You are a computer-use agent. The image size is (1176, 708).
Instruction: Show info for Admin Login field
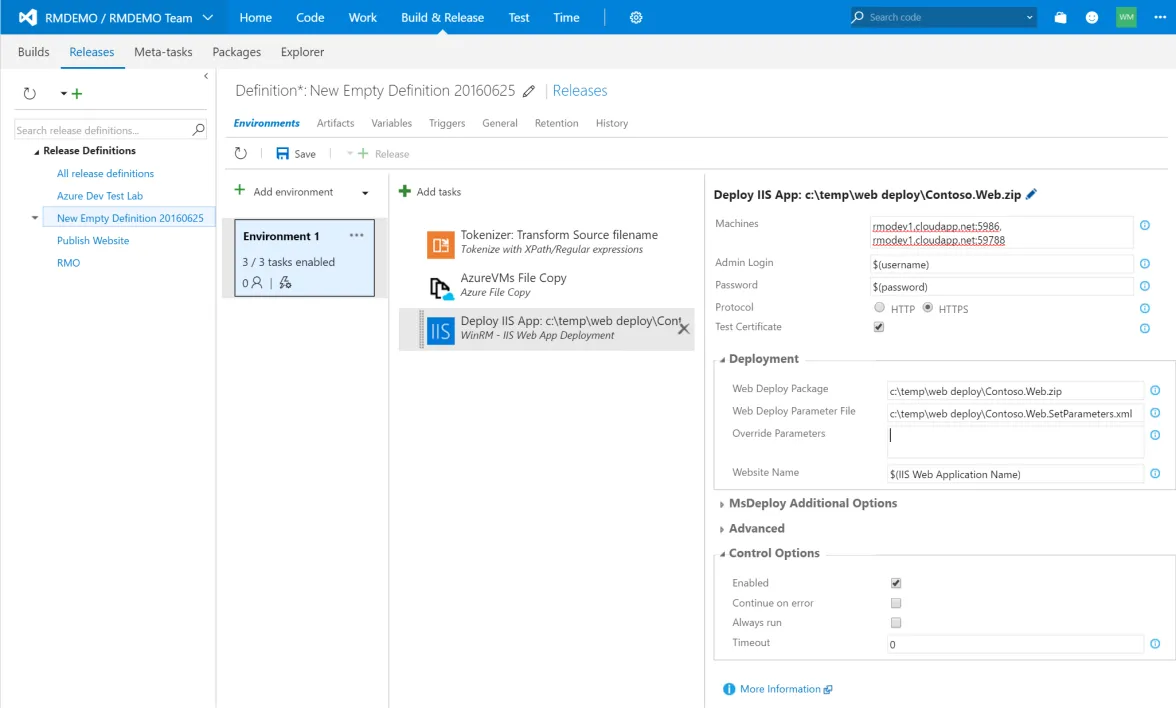1144,263
